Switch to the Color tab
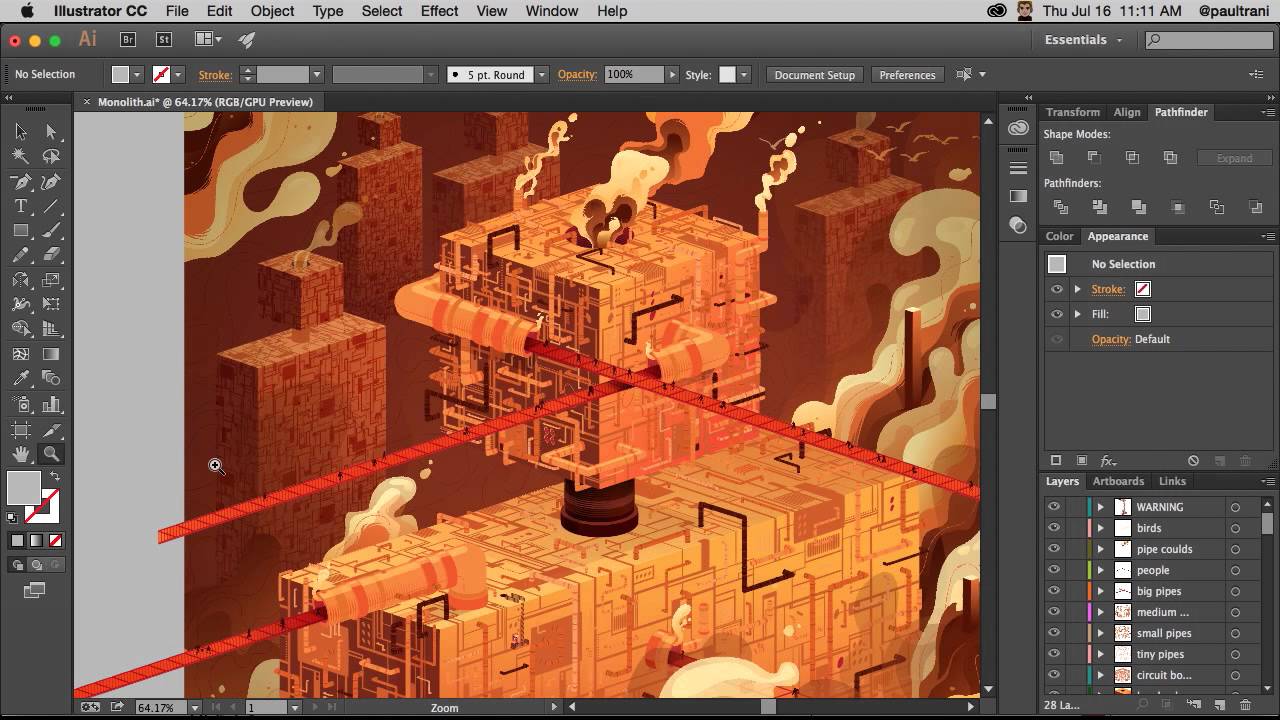 1059,236
